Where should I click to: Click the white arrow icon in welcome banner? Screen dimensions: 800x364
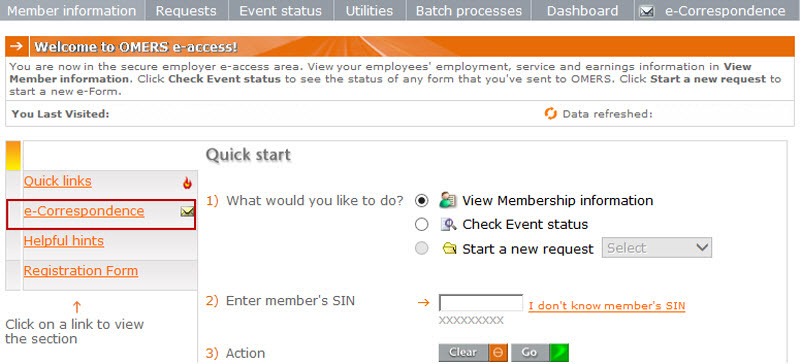pyautogui.click(x=17, y=46)
